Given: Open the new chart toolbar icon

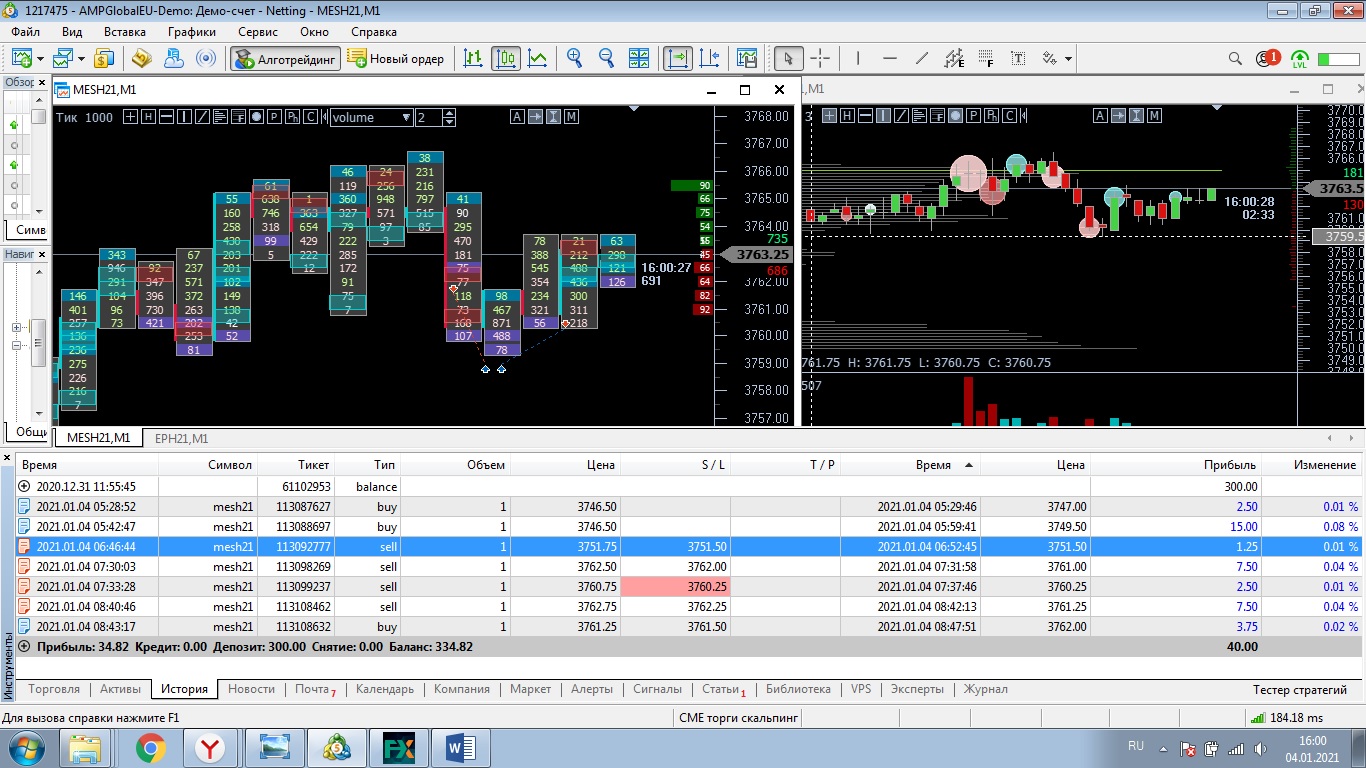Looking at the screenshot, I should point(21,58).
